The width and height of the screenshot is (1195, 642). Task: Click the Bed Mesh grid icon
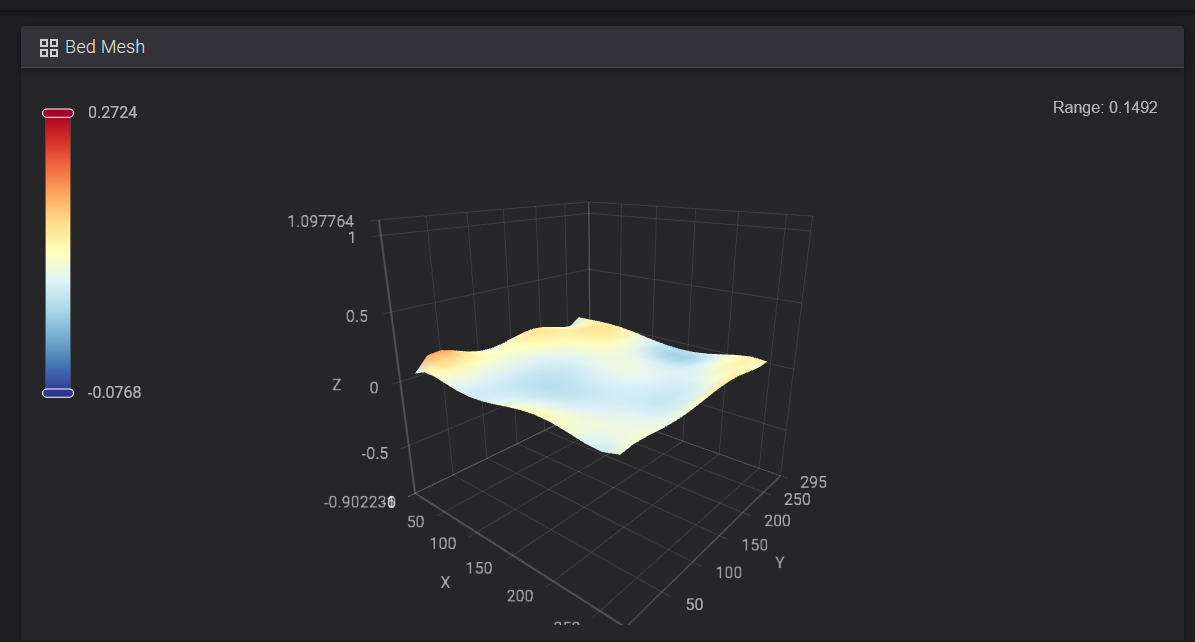coord(49,48)
